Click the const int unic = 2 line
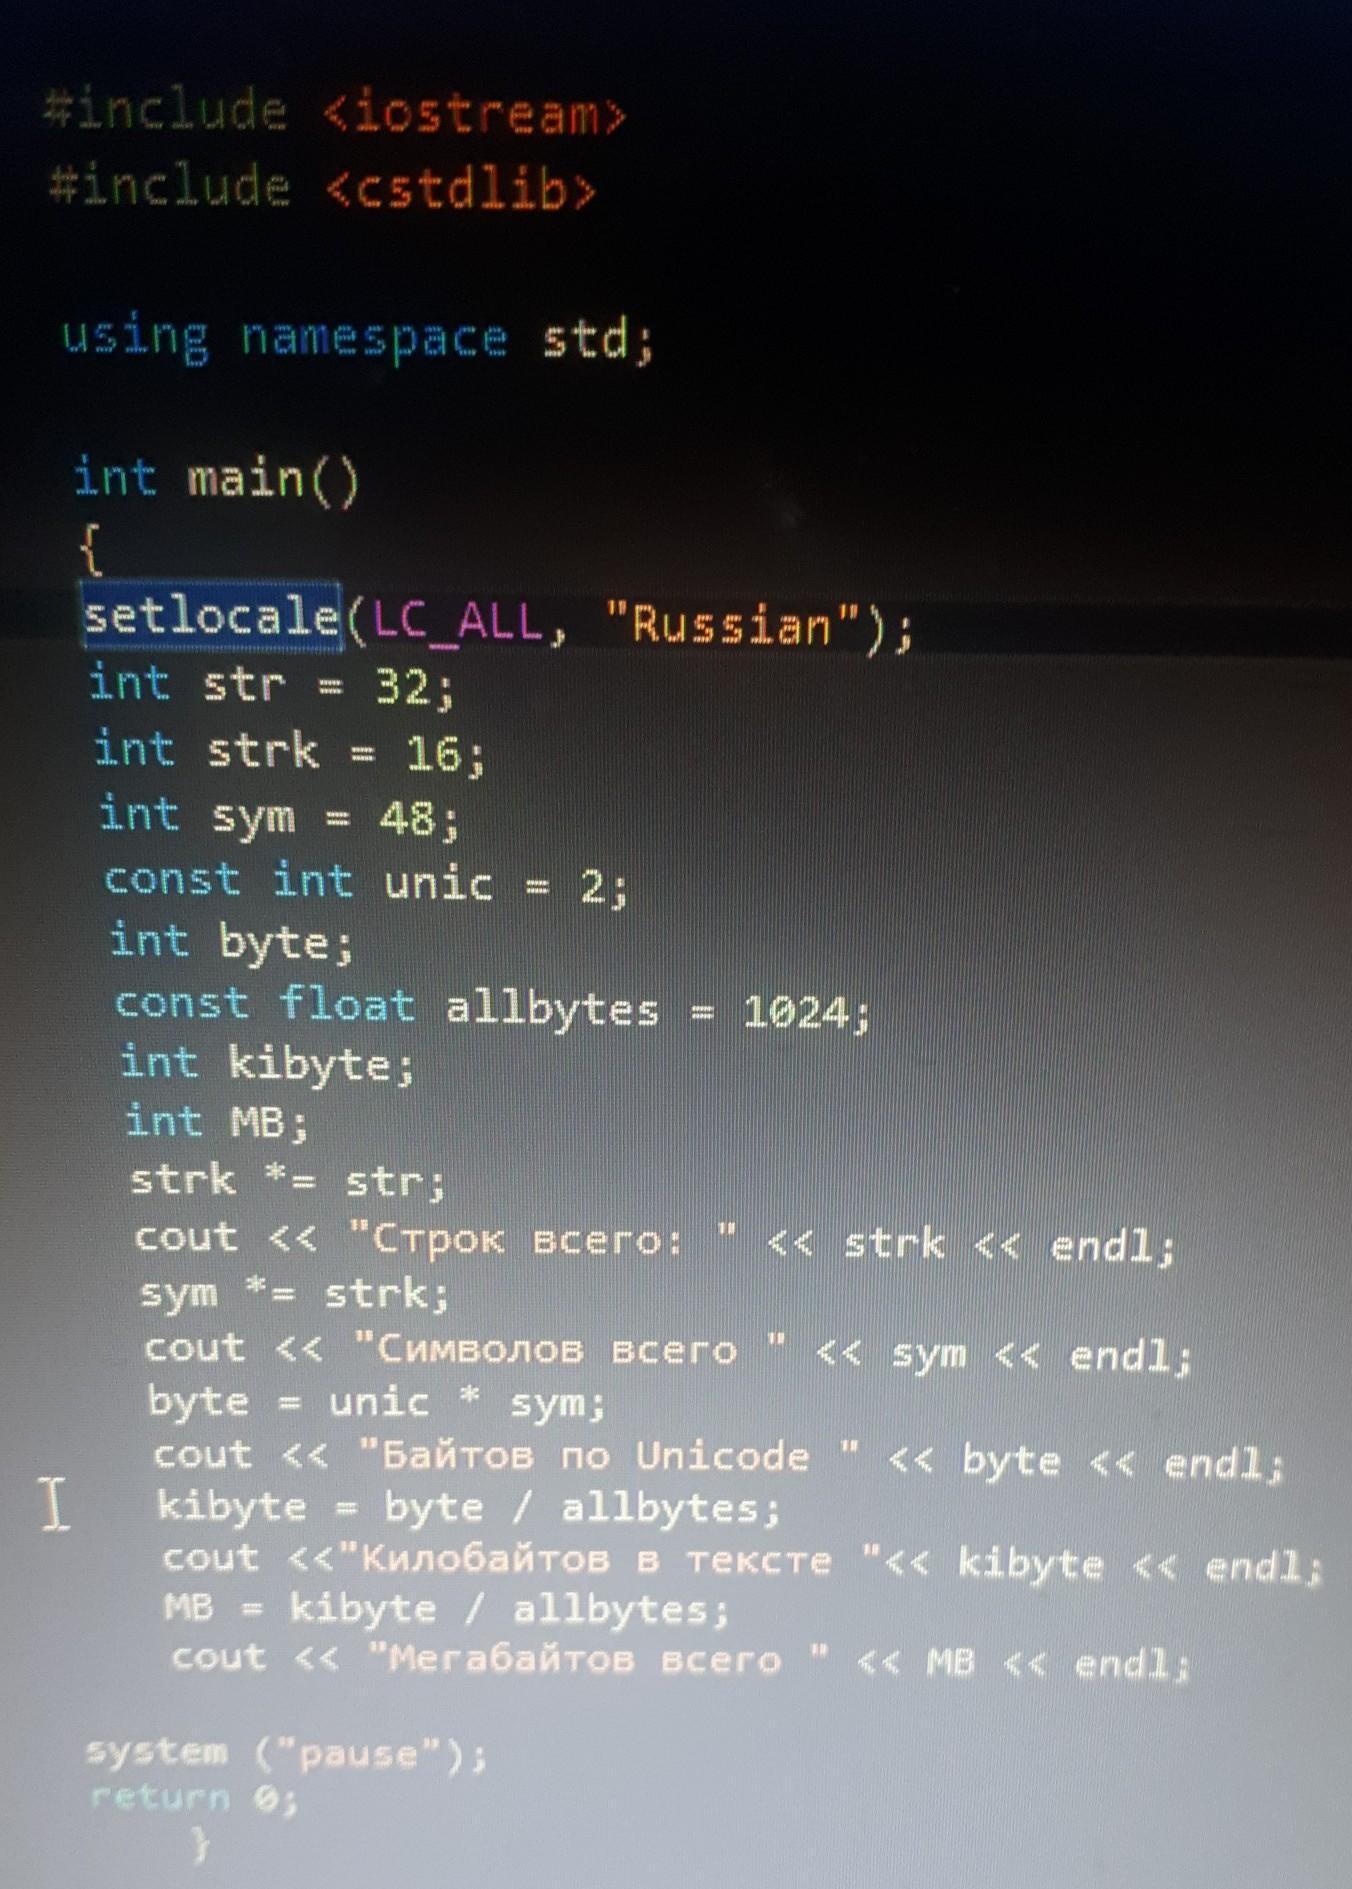The width and height of the screenshot is (1352, 1889). (367, 882)
